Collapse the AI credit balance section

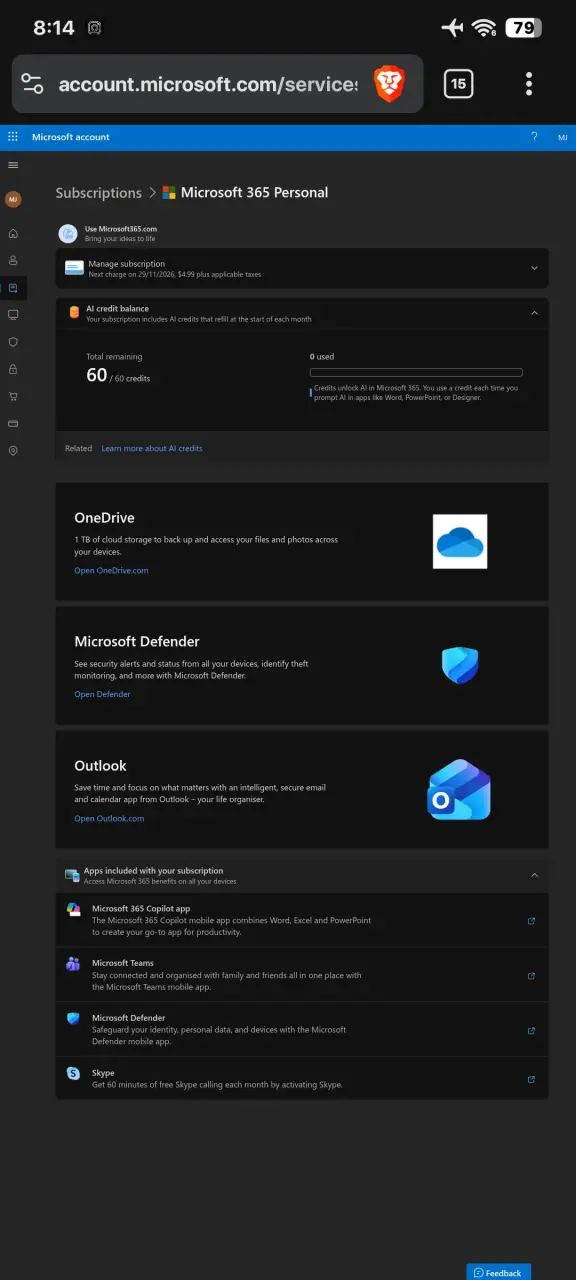pyautogui.click(x=534, y=313)
